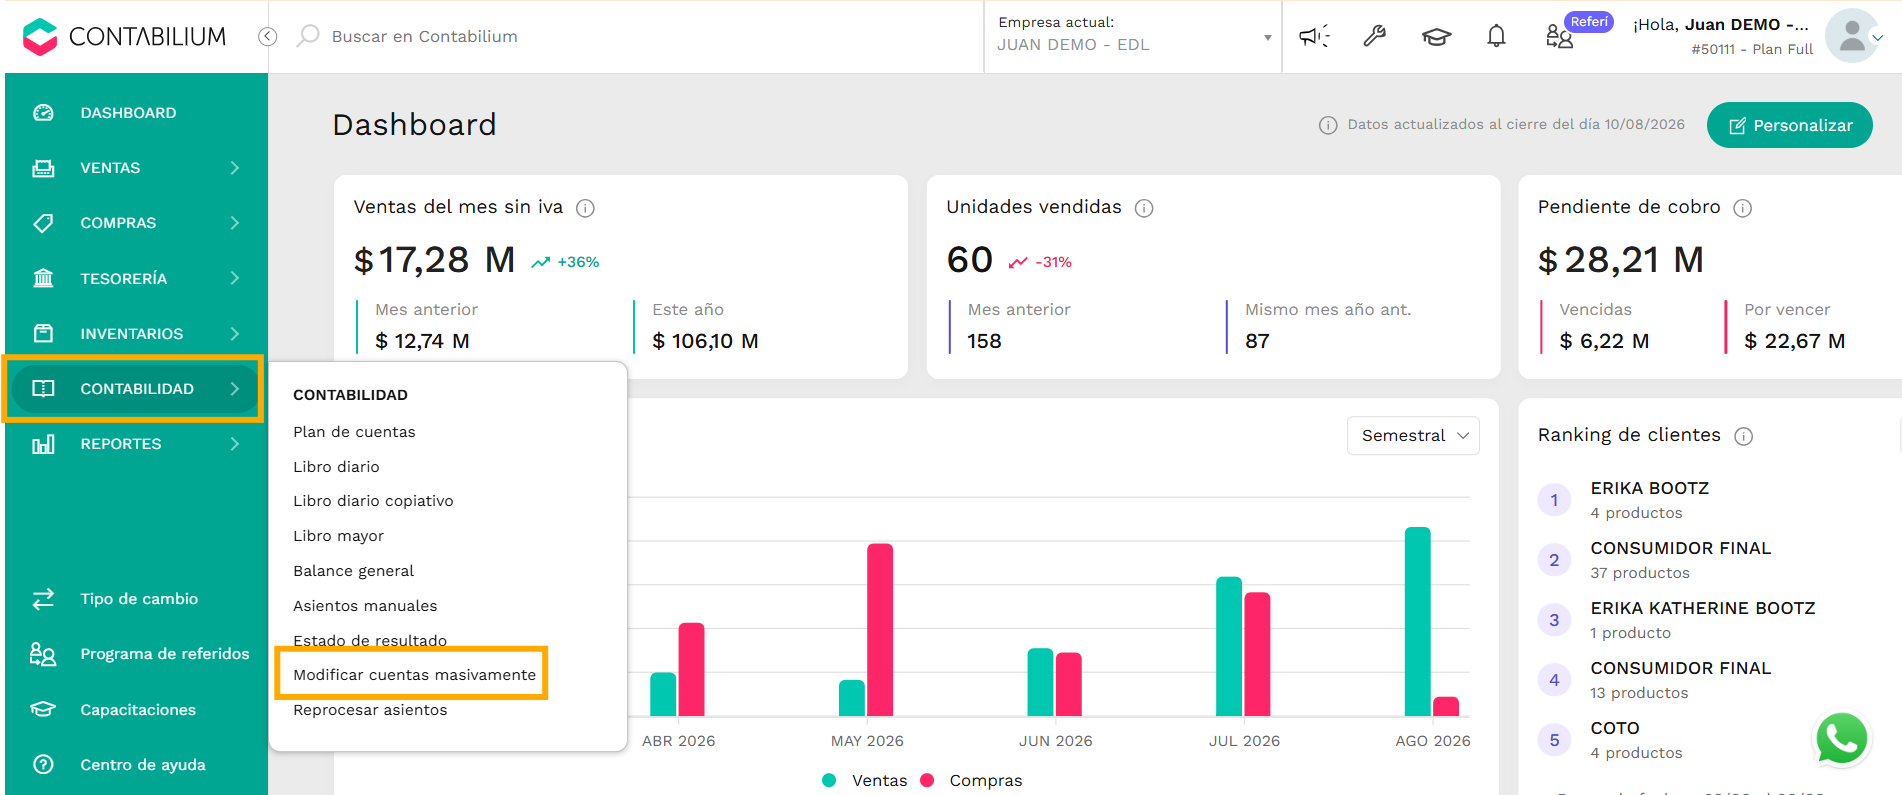Expand the Tesorería sidebar section
1902x795 pixels.
pos(135,278)
